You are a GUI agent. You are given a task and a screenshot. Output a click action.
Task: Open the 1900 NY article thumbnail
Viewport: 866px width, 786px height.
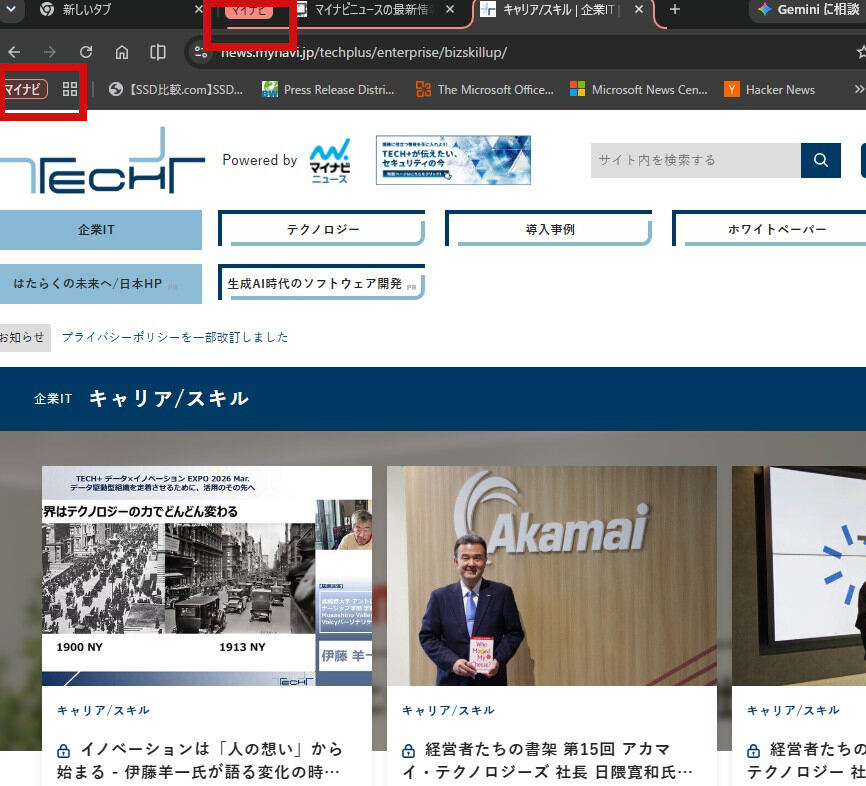[x=207, y=576]
